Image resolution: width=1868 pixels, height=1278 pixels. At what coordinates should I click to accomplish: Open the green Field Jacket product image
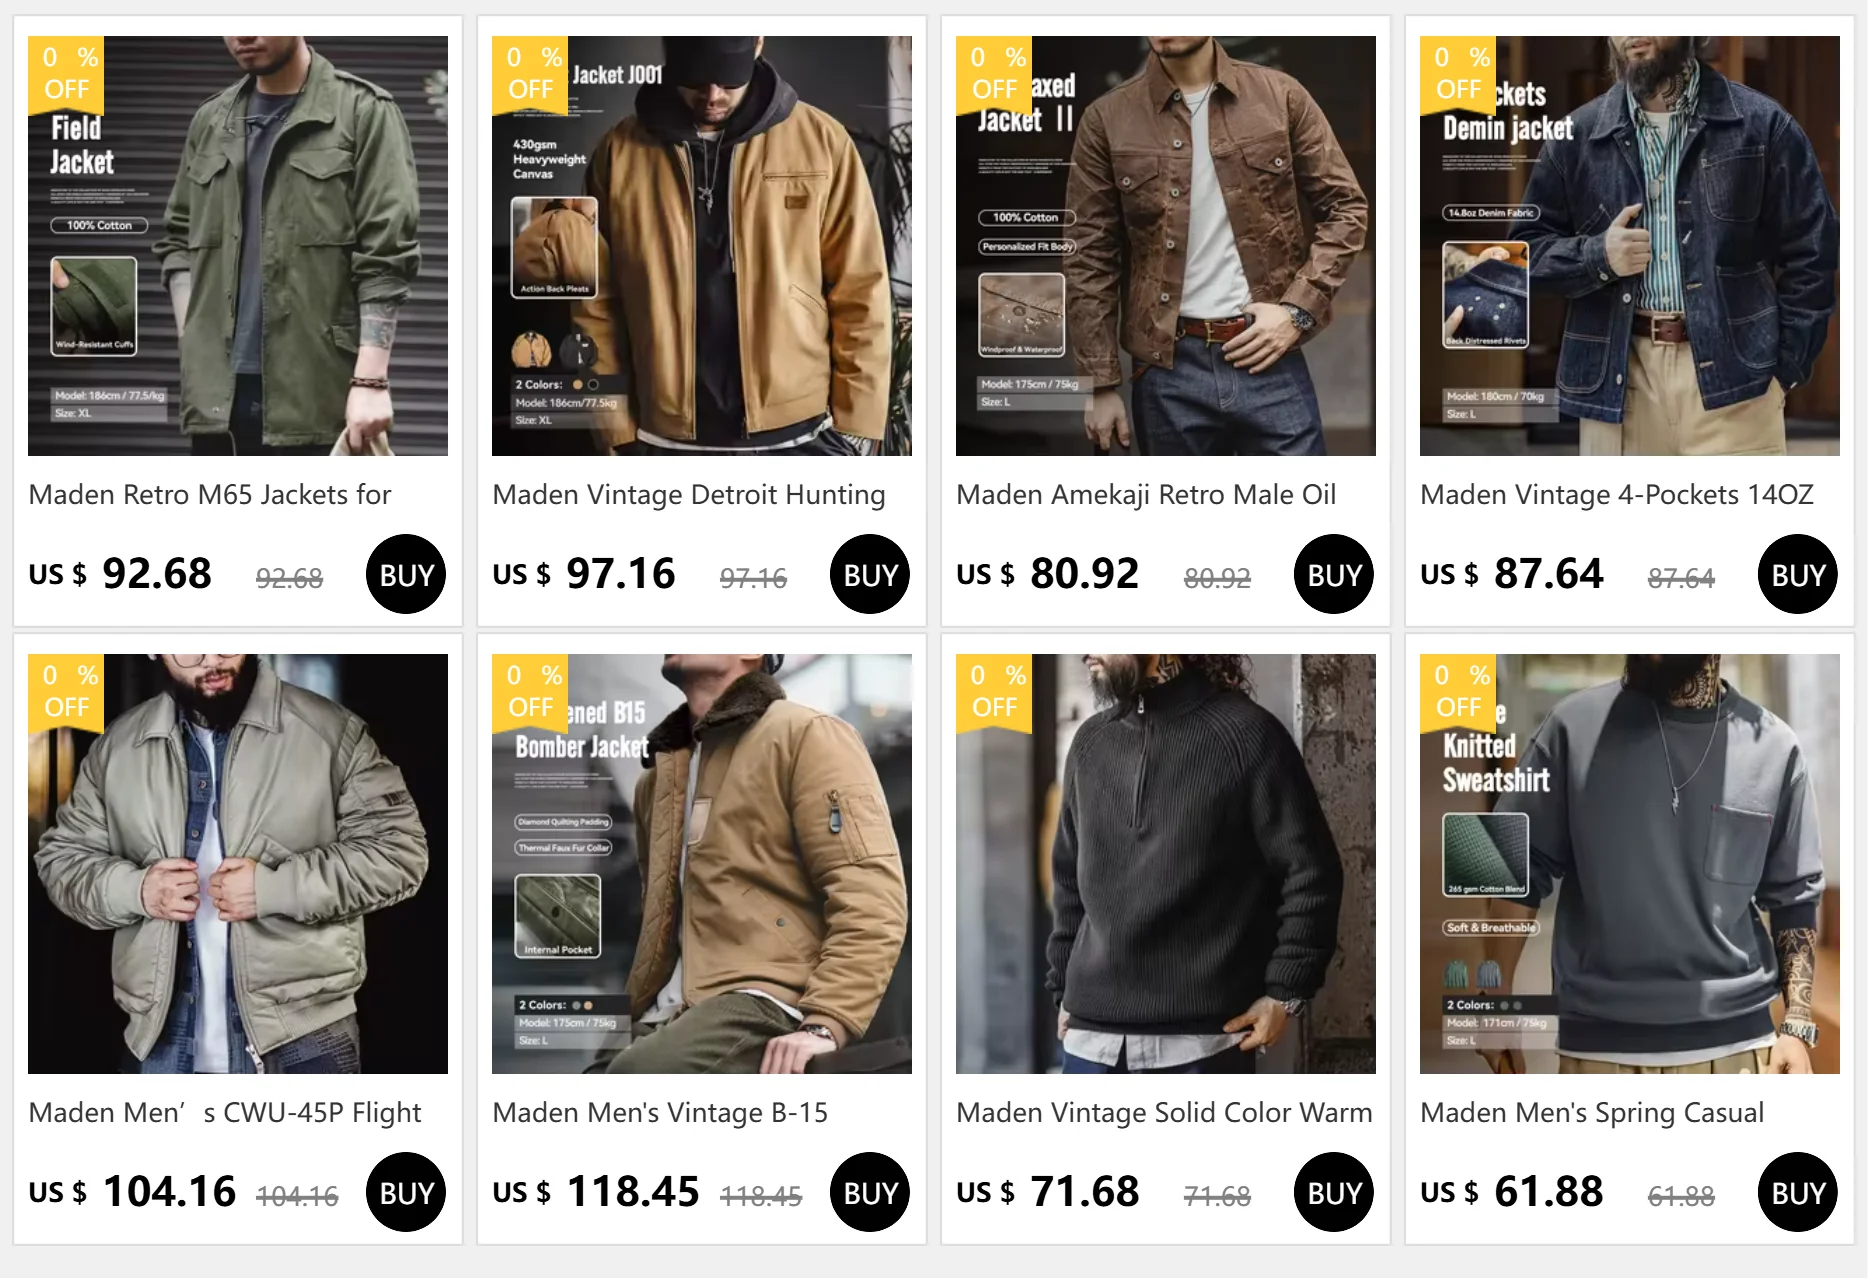pos(238,246)
